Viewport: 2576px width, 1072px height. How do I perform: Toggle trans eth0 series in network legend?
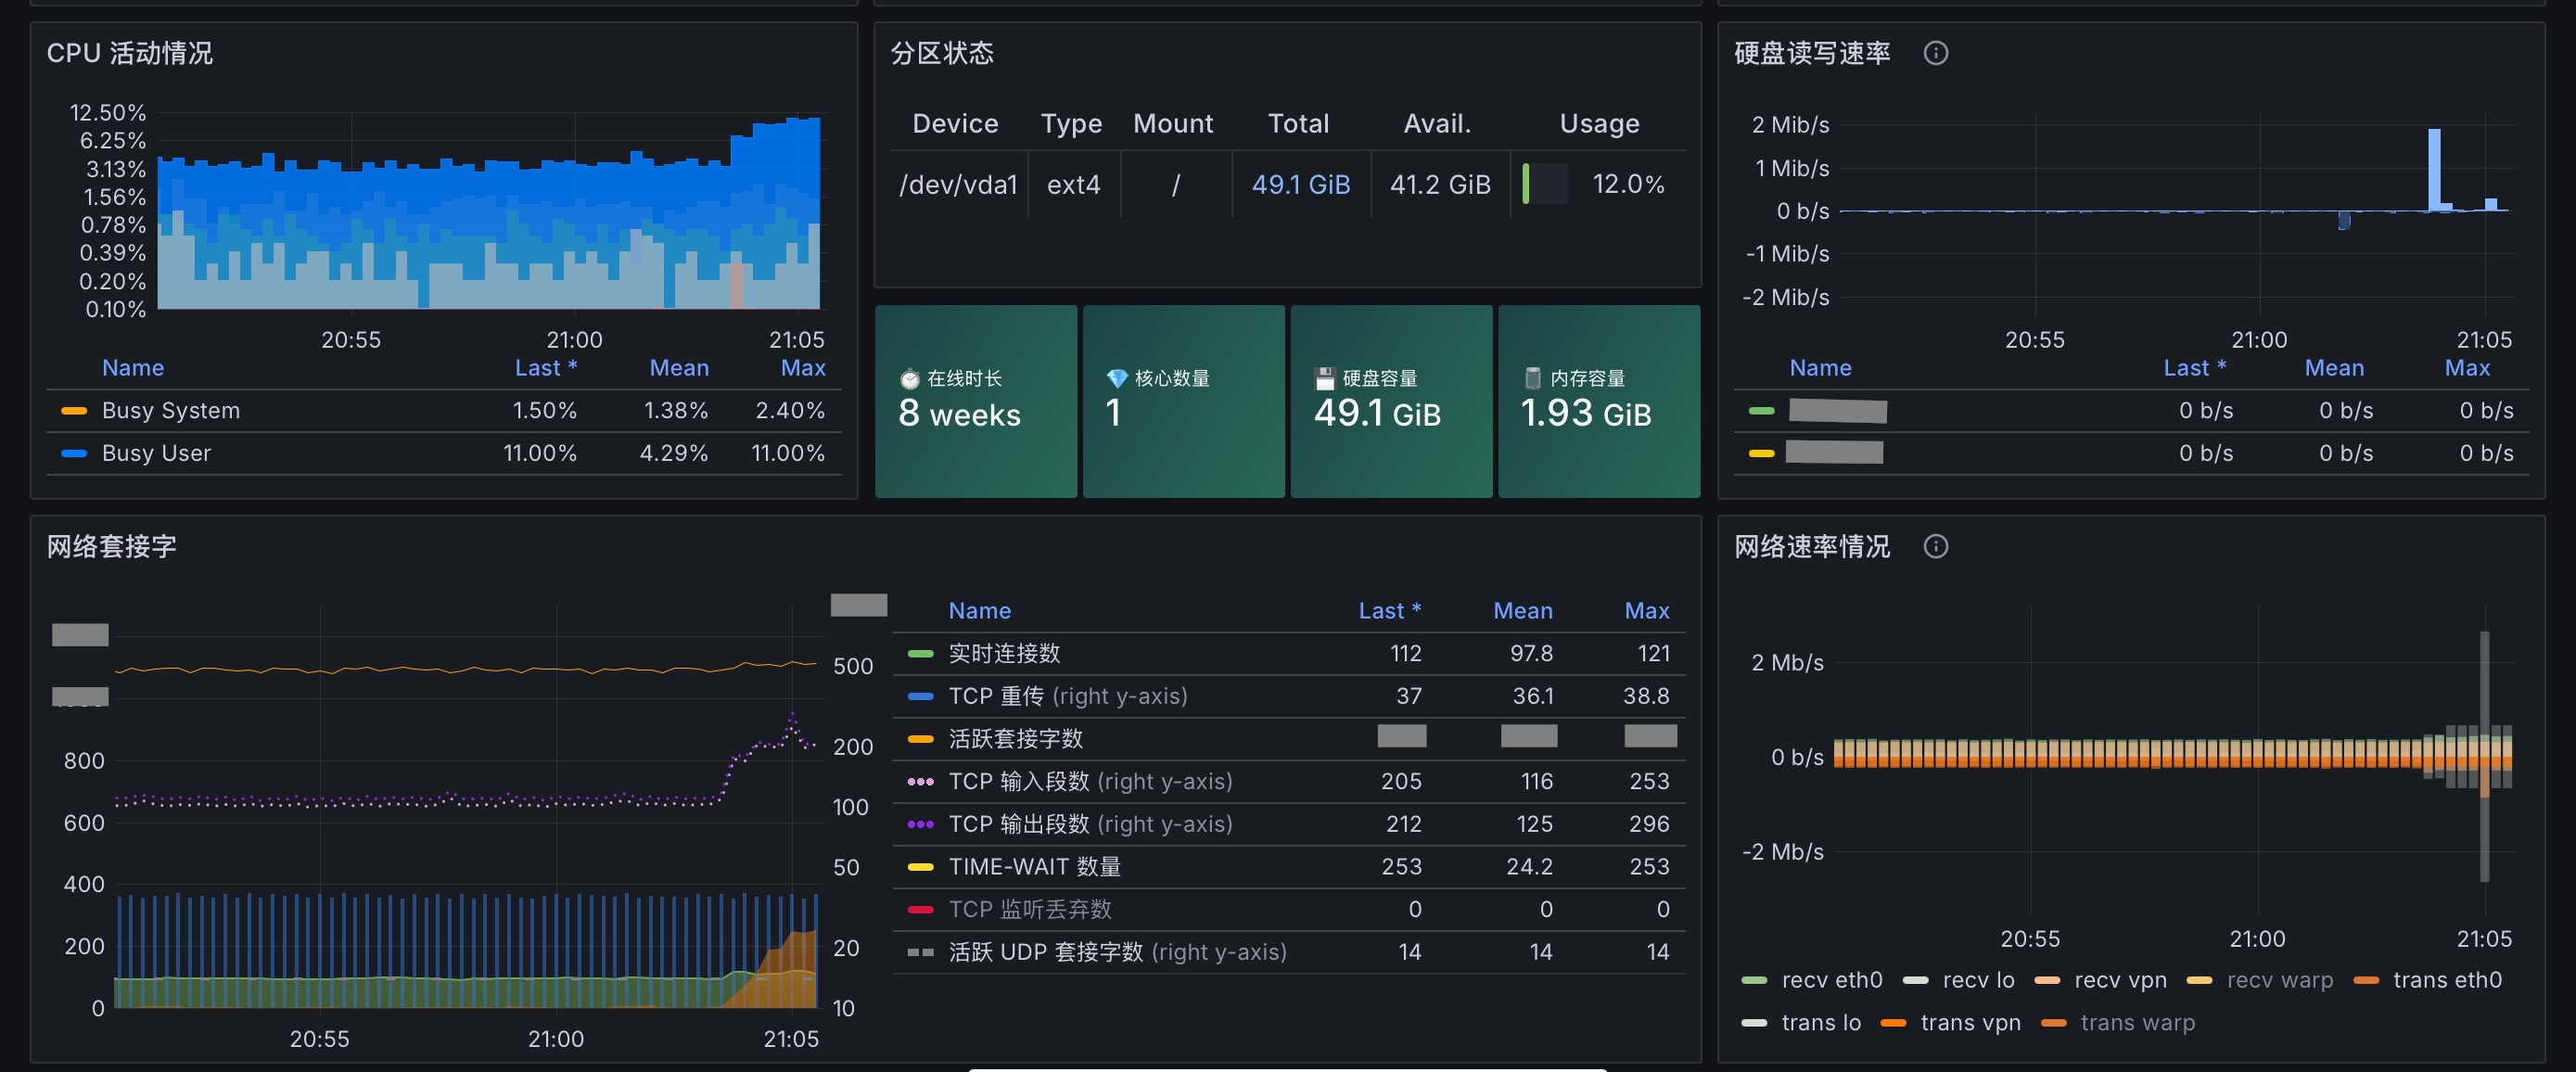[2447, 980]
